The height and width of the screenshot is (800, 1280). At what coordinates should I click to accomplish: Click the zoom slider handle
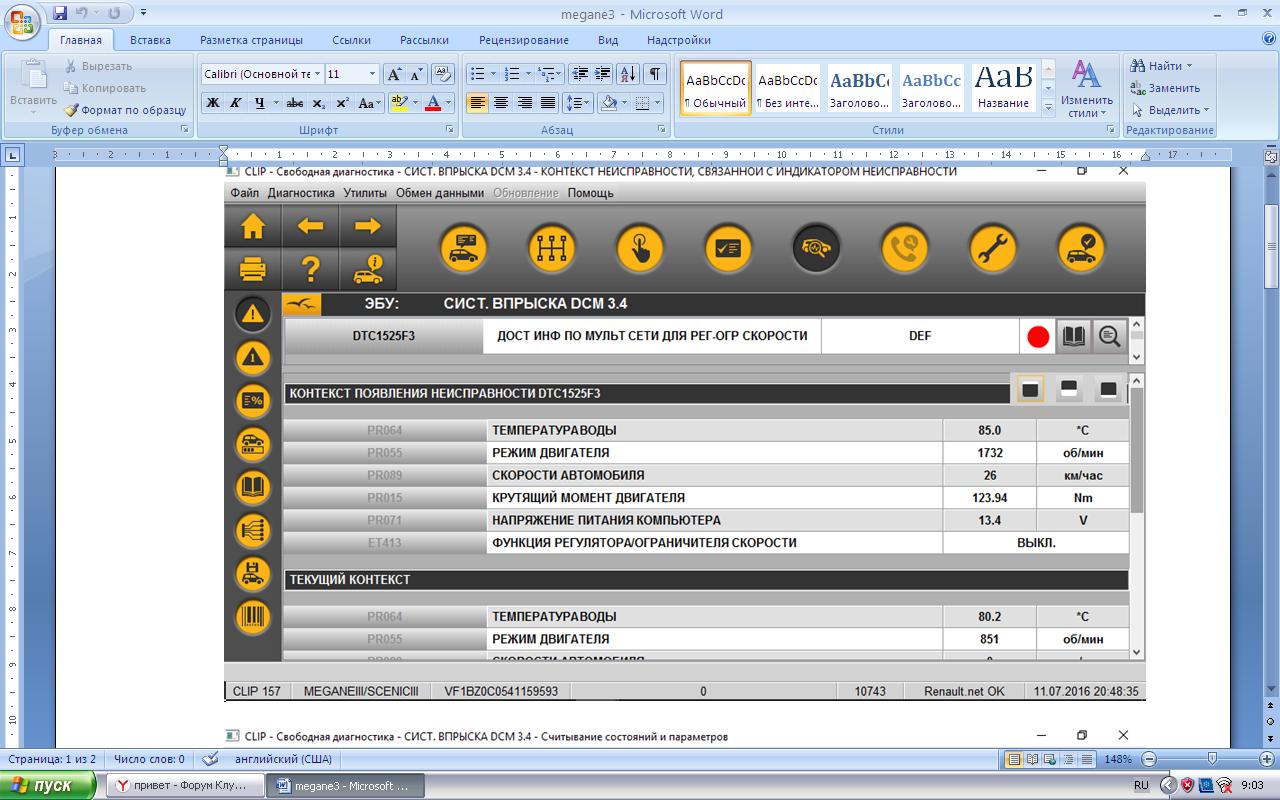tap(1212, 759)
